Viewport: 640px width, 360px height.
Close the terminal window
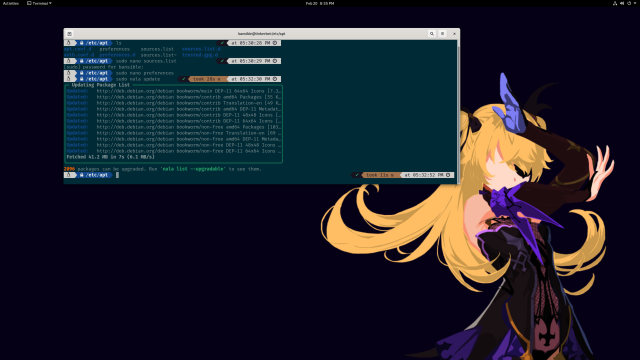coord(454,34)
